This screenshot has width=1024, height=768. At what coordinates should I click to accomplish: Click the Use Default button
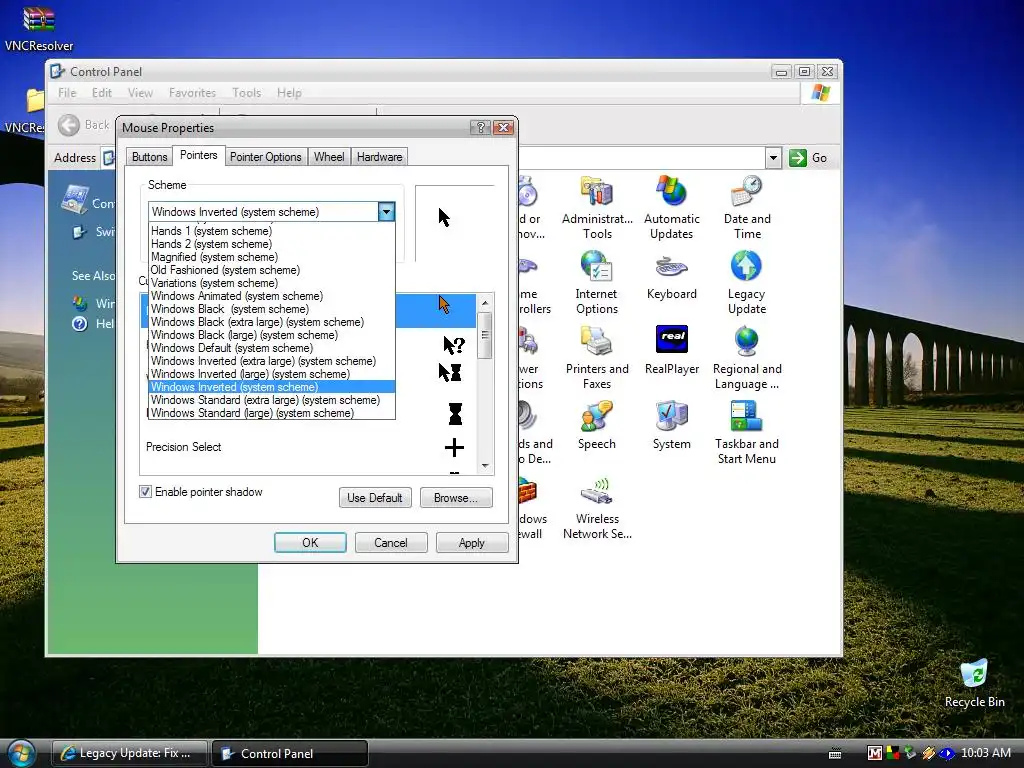pos(375,498)
